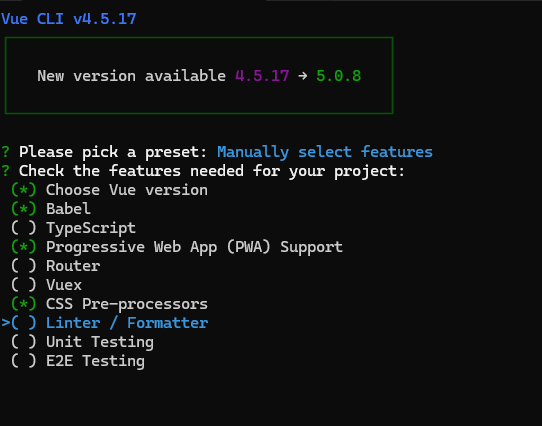Click the Vue CLI v4.5.17 header text

[x=69, y=19]
